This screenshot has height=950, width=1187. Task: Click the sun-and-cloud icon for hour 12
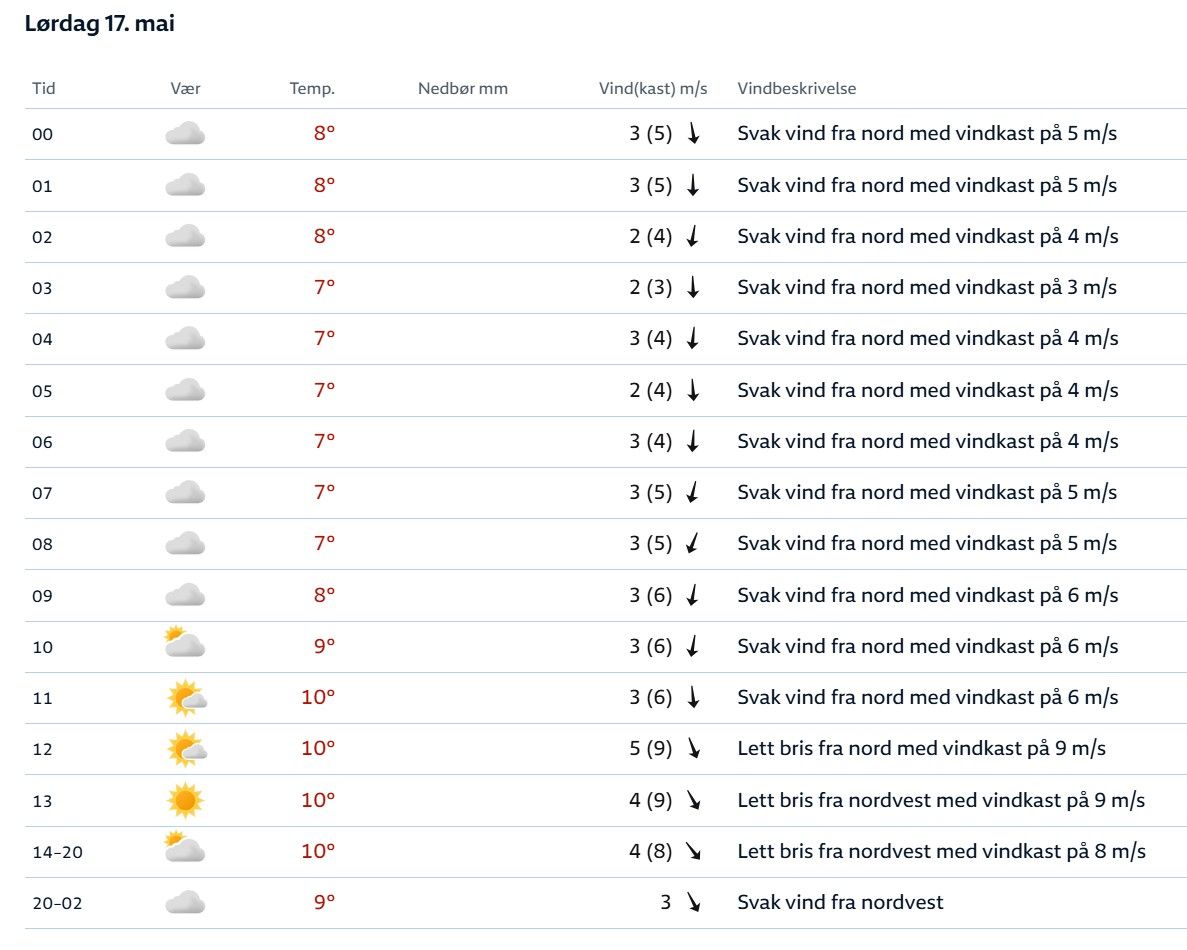(186, 749)
